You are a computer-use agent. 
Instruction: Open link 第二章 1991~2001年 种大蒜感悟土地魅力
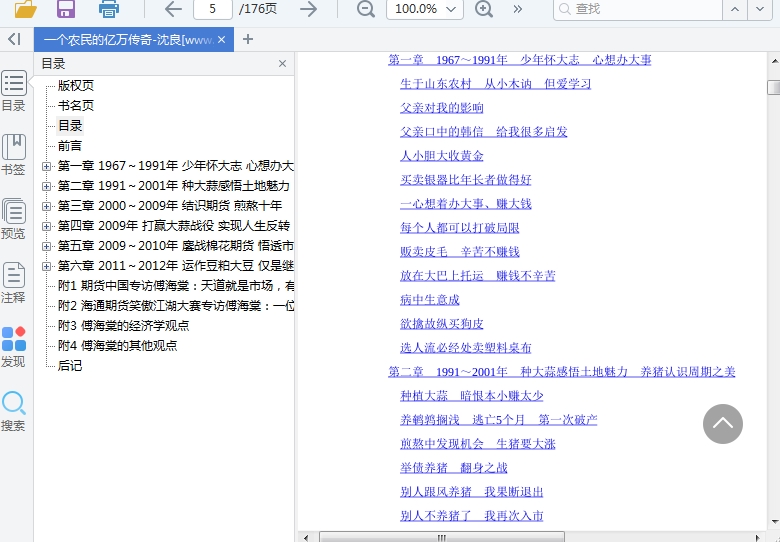[562, 371]
